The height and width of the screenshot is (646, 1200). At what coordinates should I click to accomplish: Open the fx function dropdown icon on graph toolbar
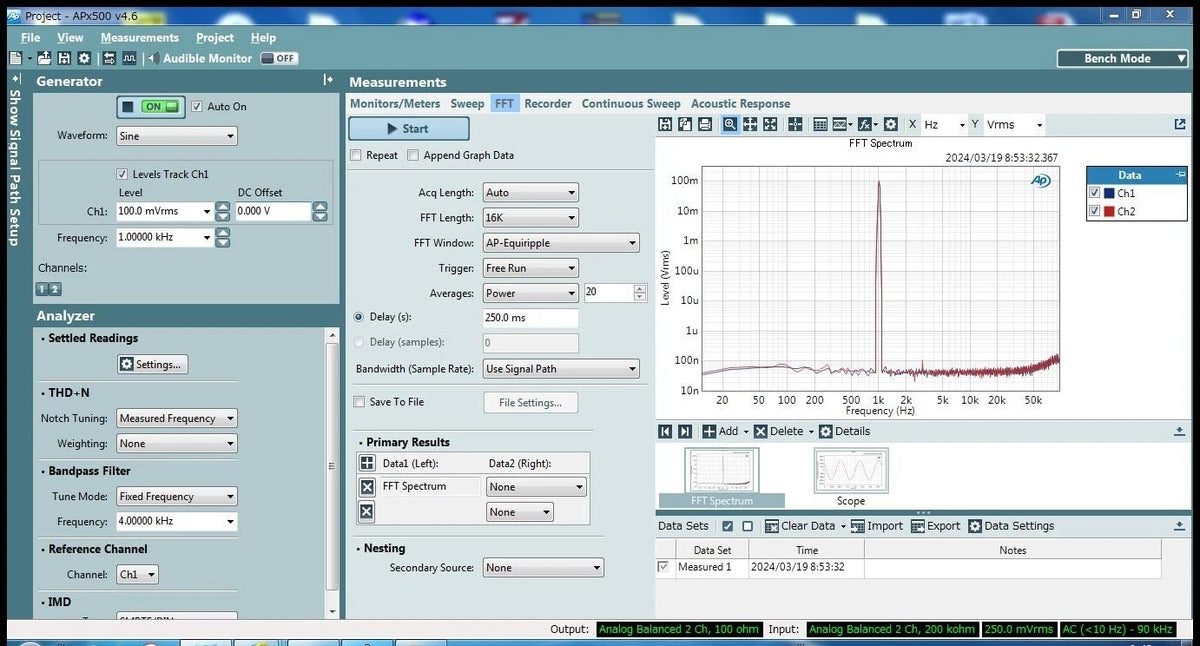(x=866, y=124)
